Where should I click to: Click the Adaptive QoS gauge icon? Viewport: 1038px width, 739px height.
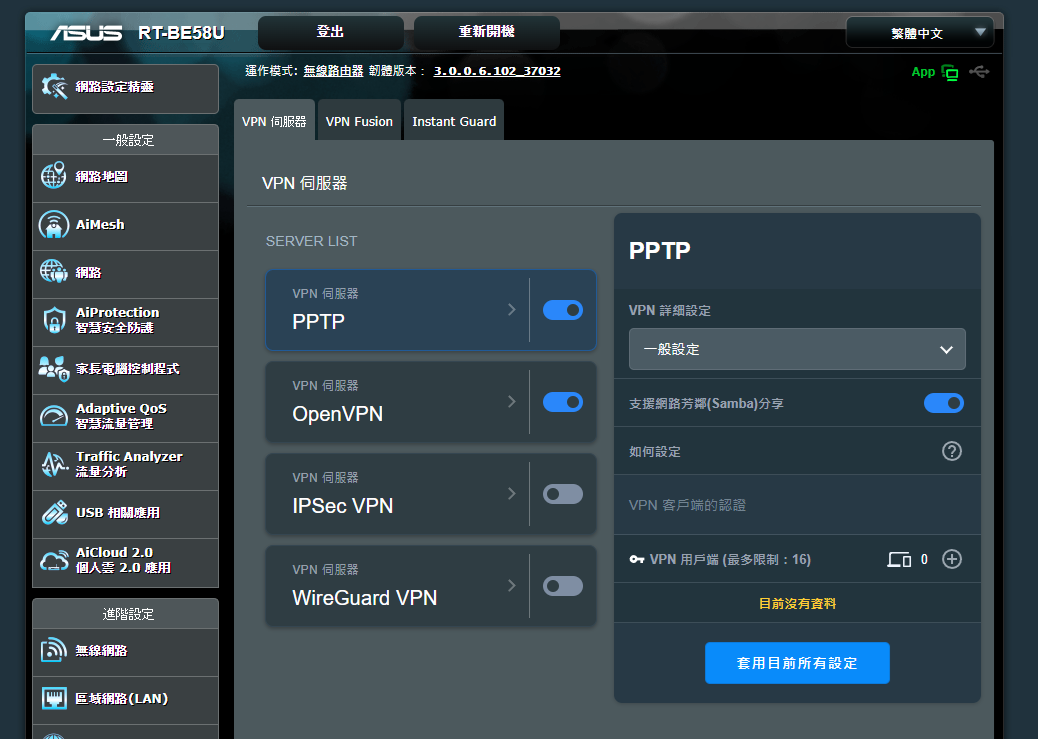[x=54, y=416]
